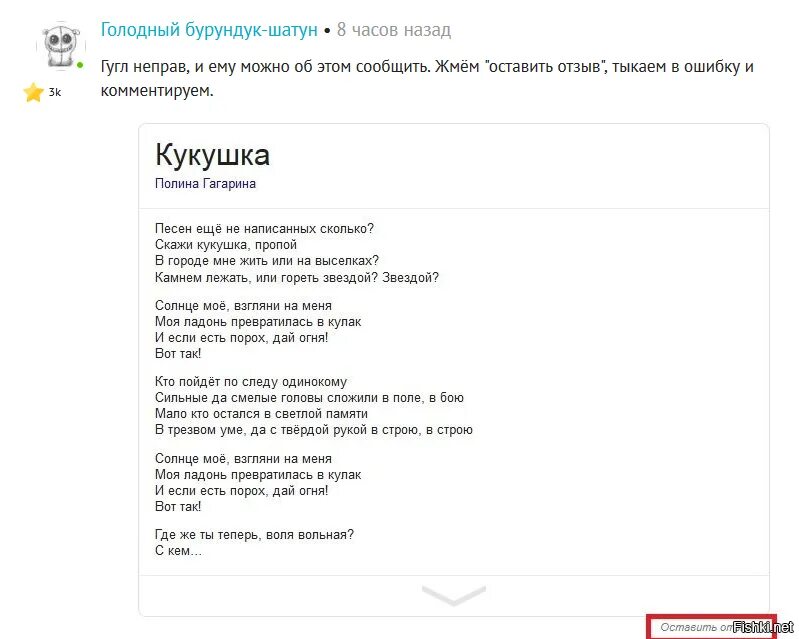Click the line 'Сильные да смелые головы сложили в поле, в бою'
This screenshot has height=639, width=799.
[x=309, y=397]
